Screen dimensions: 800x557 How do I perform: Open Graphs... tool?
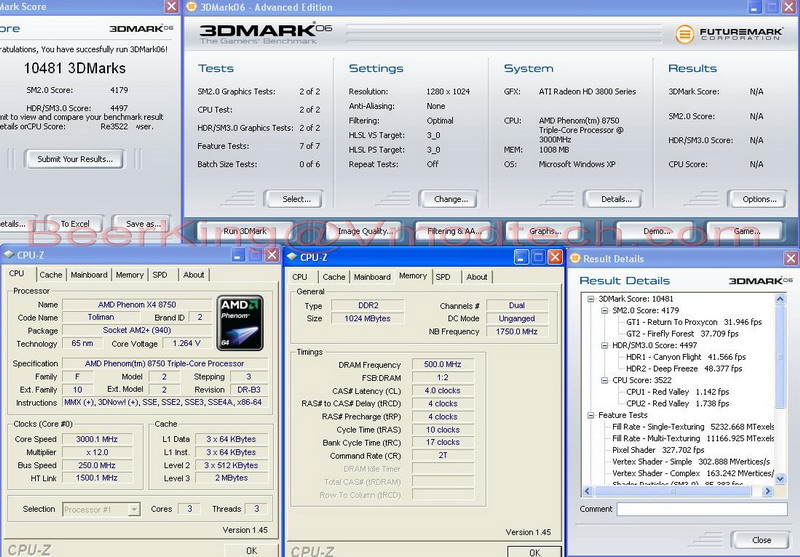click(x=544, y=231)
